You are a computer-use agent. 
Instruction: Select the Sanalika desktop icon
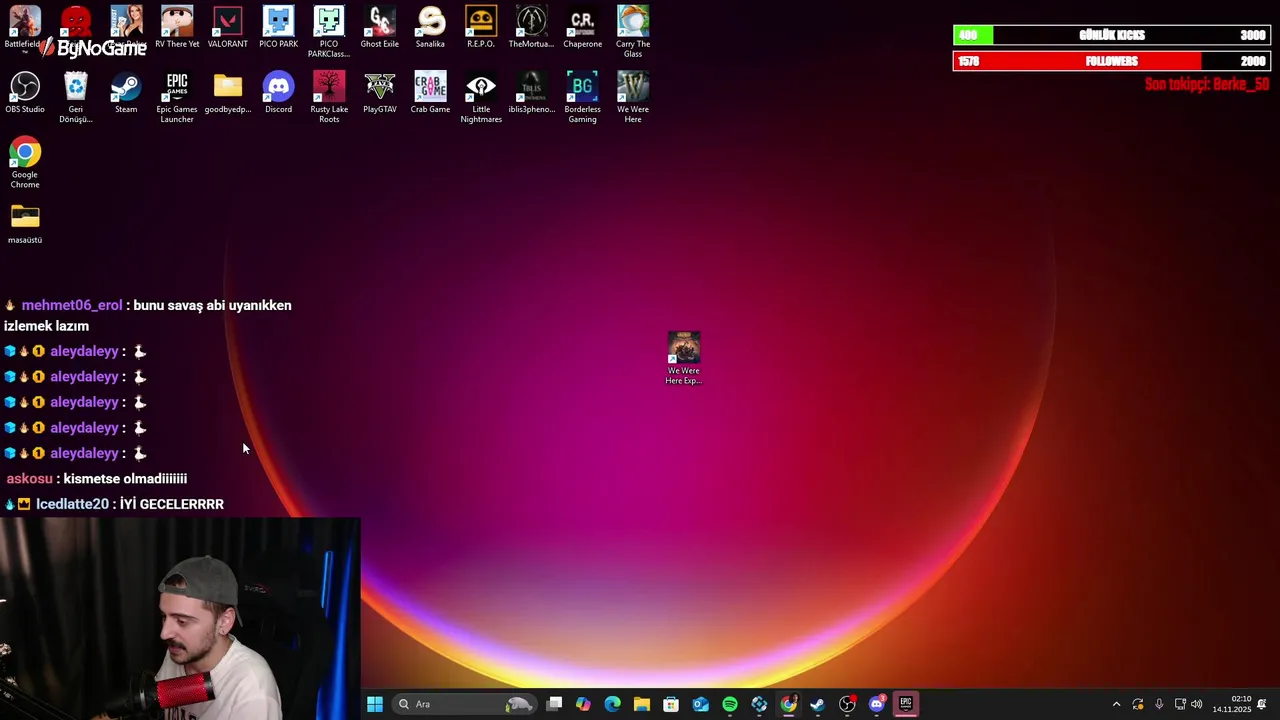pos(430,27)
